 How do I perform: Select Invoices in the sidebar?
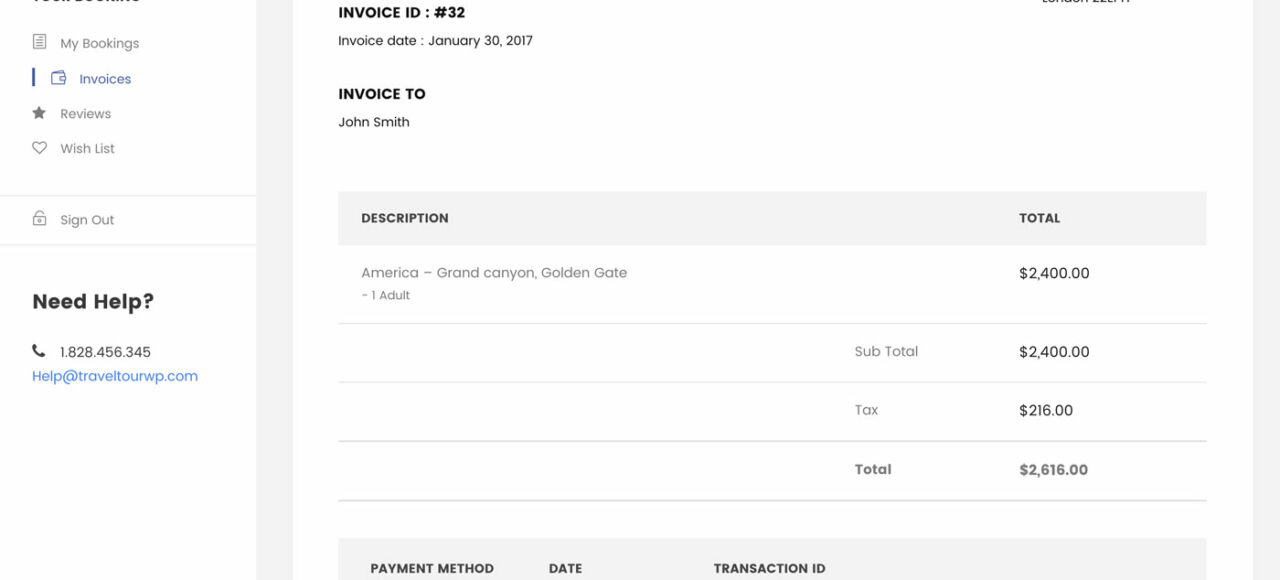coord(105,79)
